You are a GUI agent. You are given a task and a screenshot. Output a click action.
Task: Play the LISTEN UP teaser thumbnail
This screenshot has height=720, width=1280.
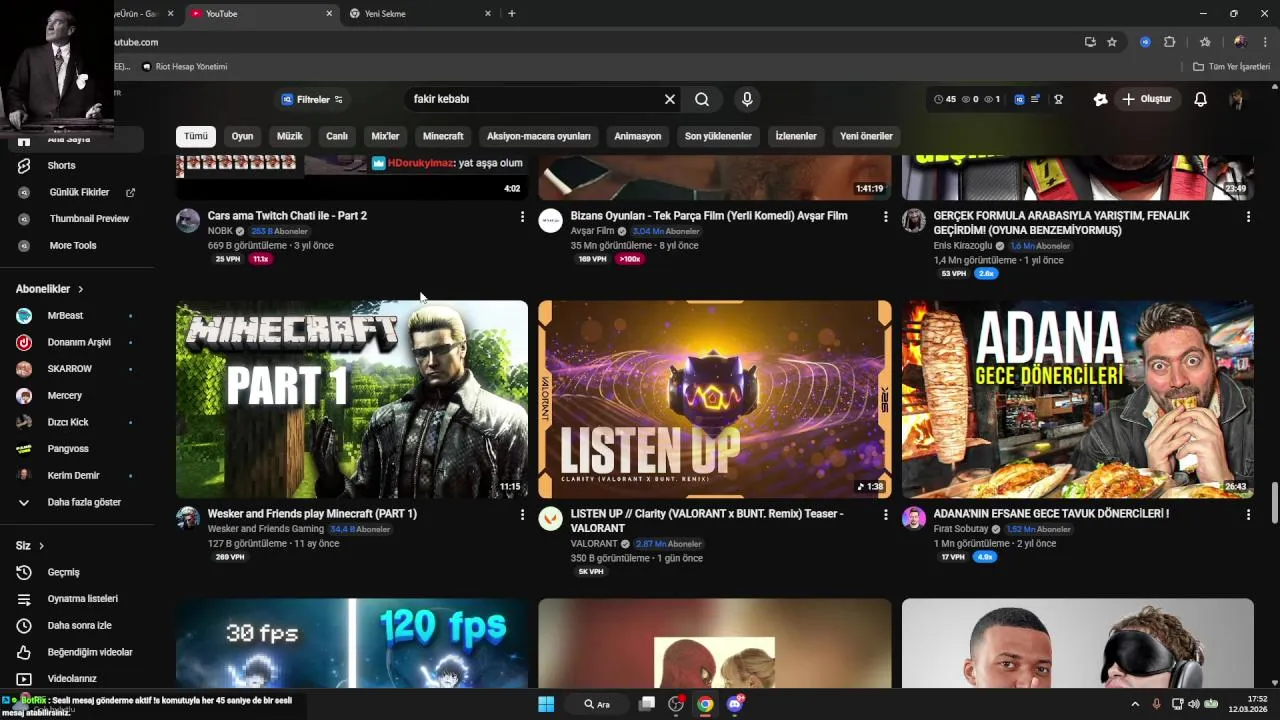click(x=715, y=399)
